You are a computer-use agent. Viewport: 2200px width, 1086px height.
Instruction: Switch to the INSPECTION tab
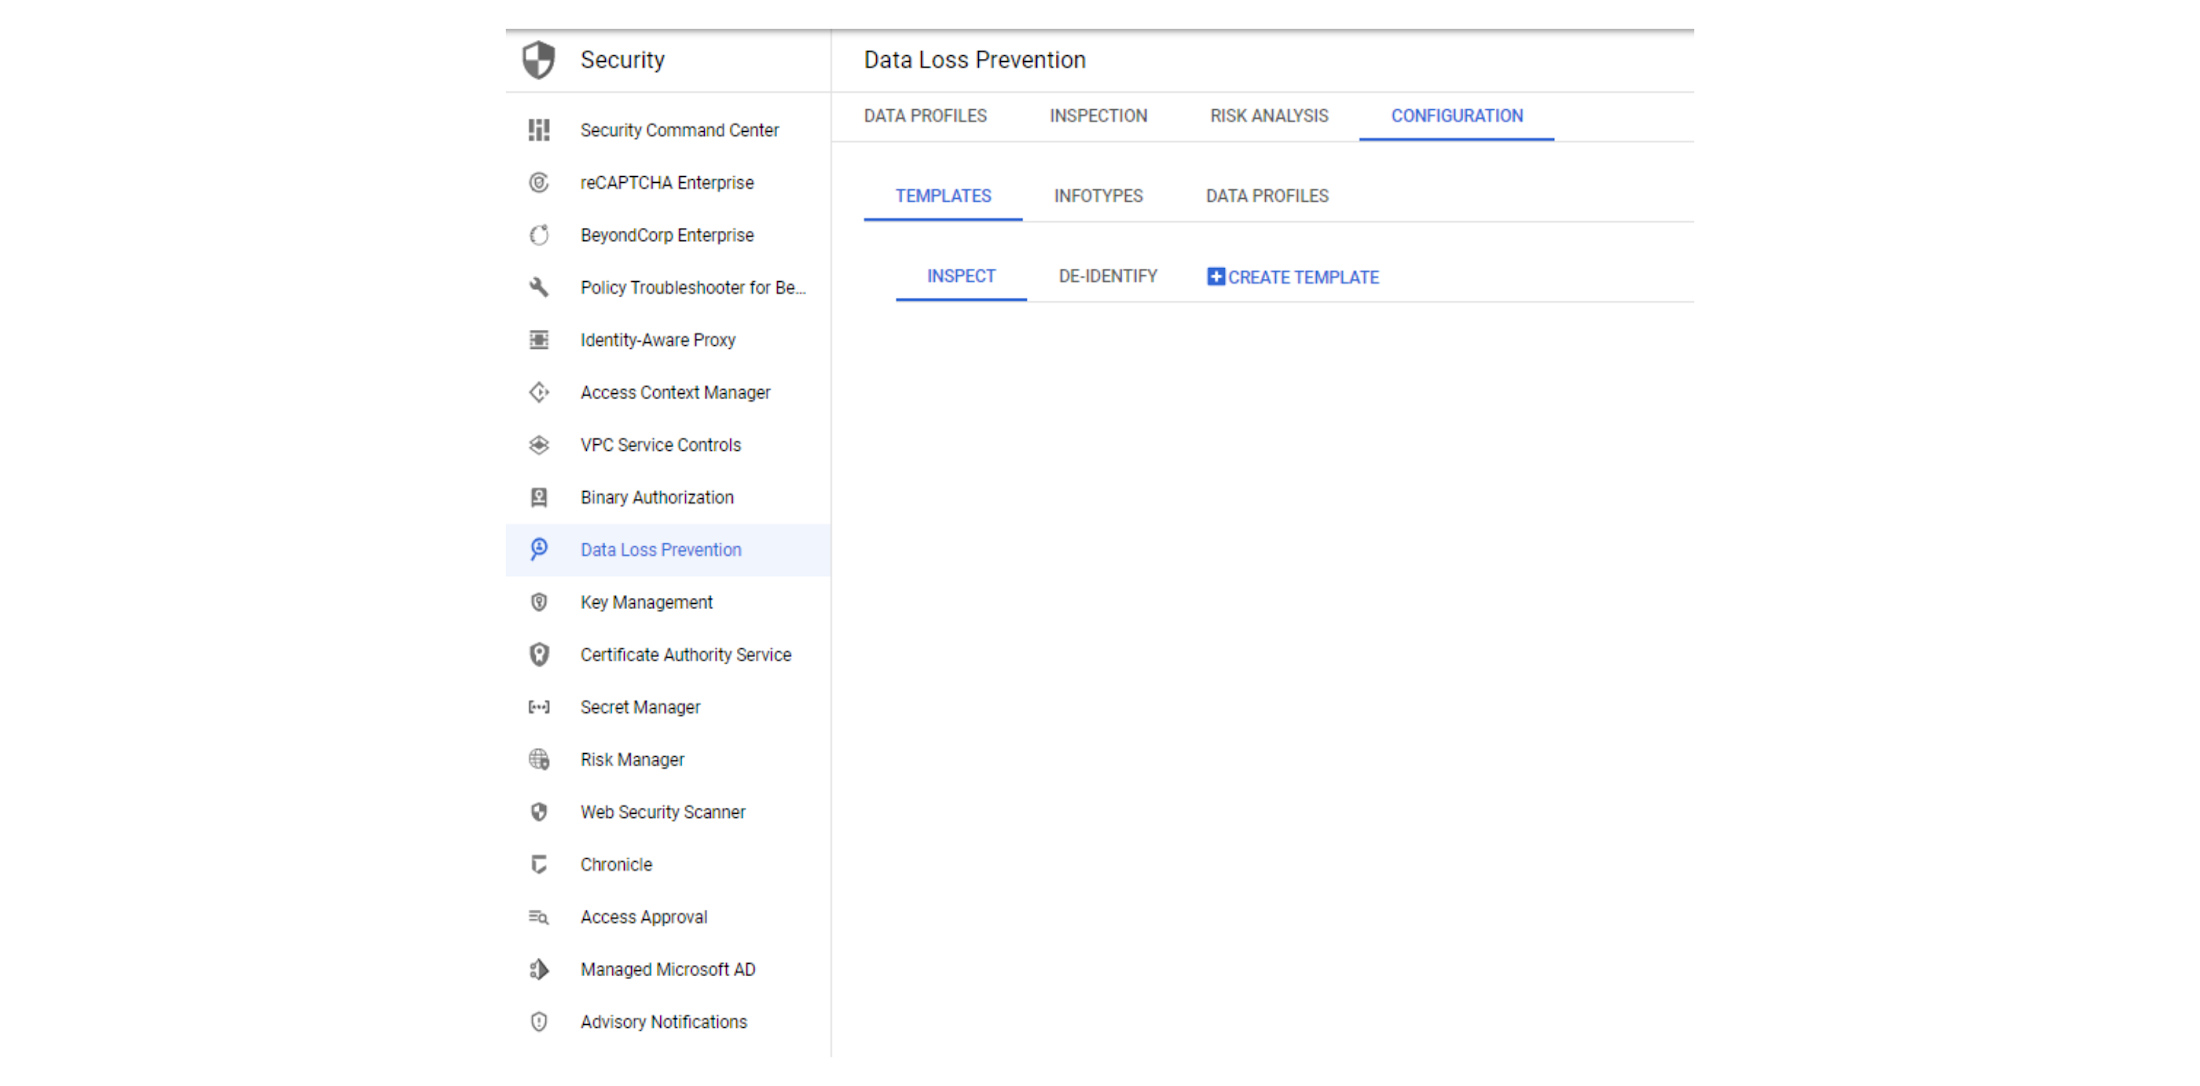click(x=1099, y=116)
